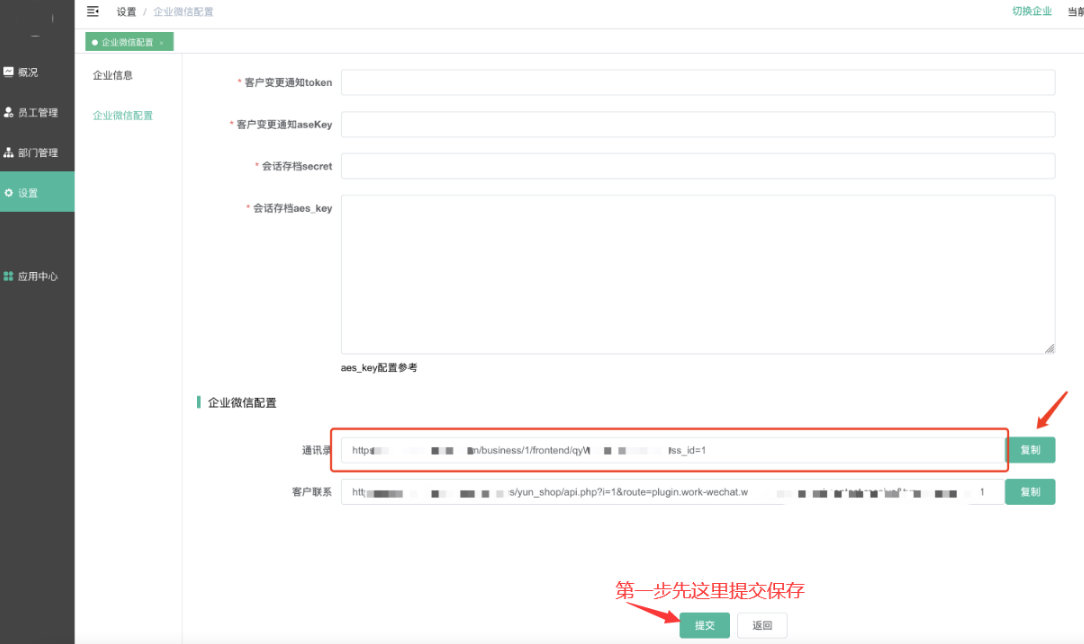This screenshot has height=644, width=1084.
Task: Click the 部门管理 department icon in sidebar
Action: coord(9,152)
